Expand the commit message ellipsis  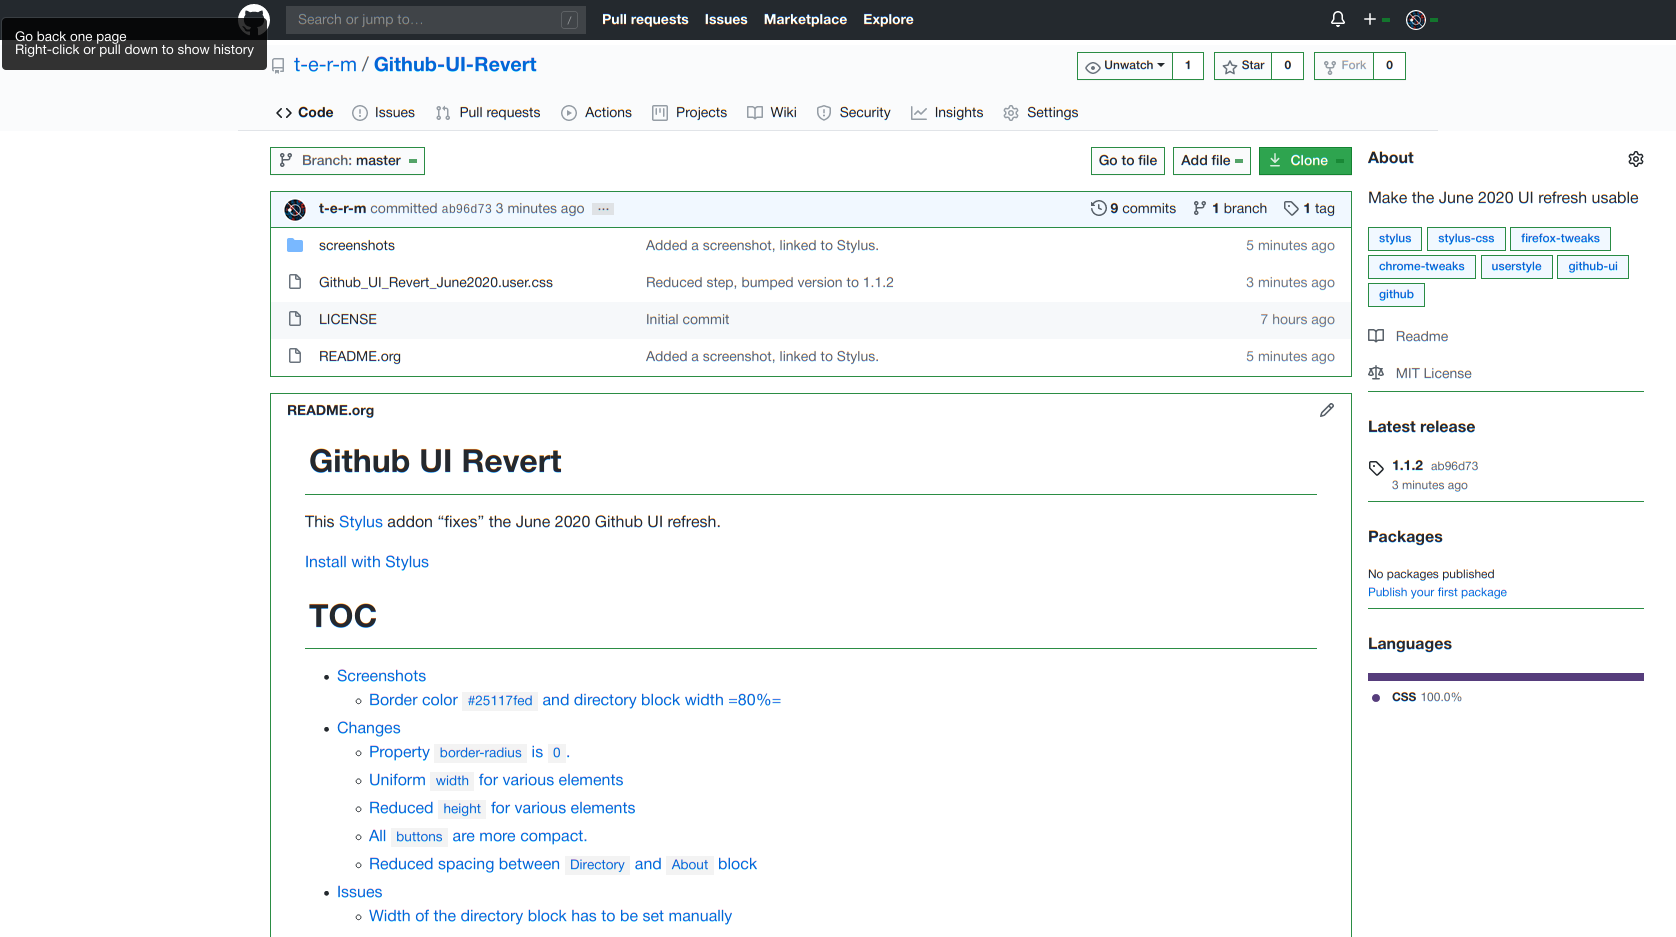603,209
